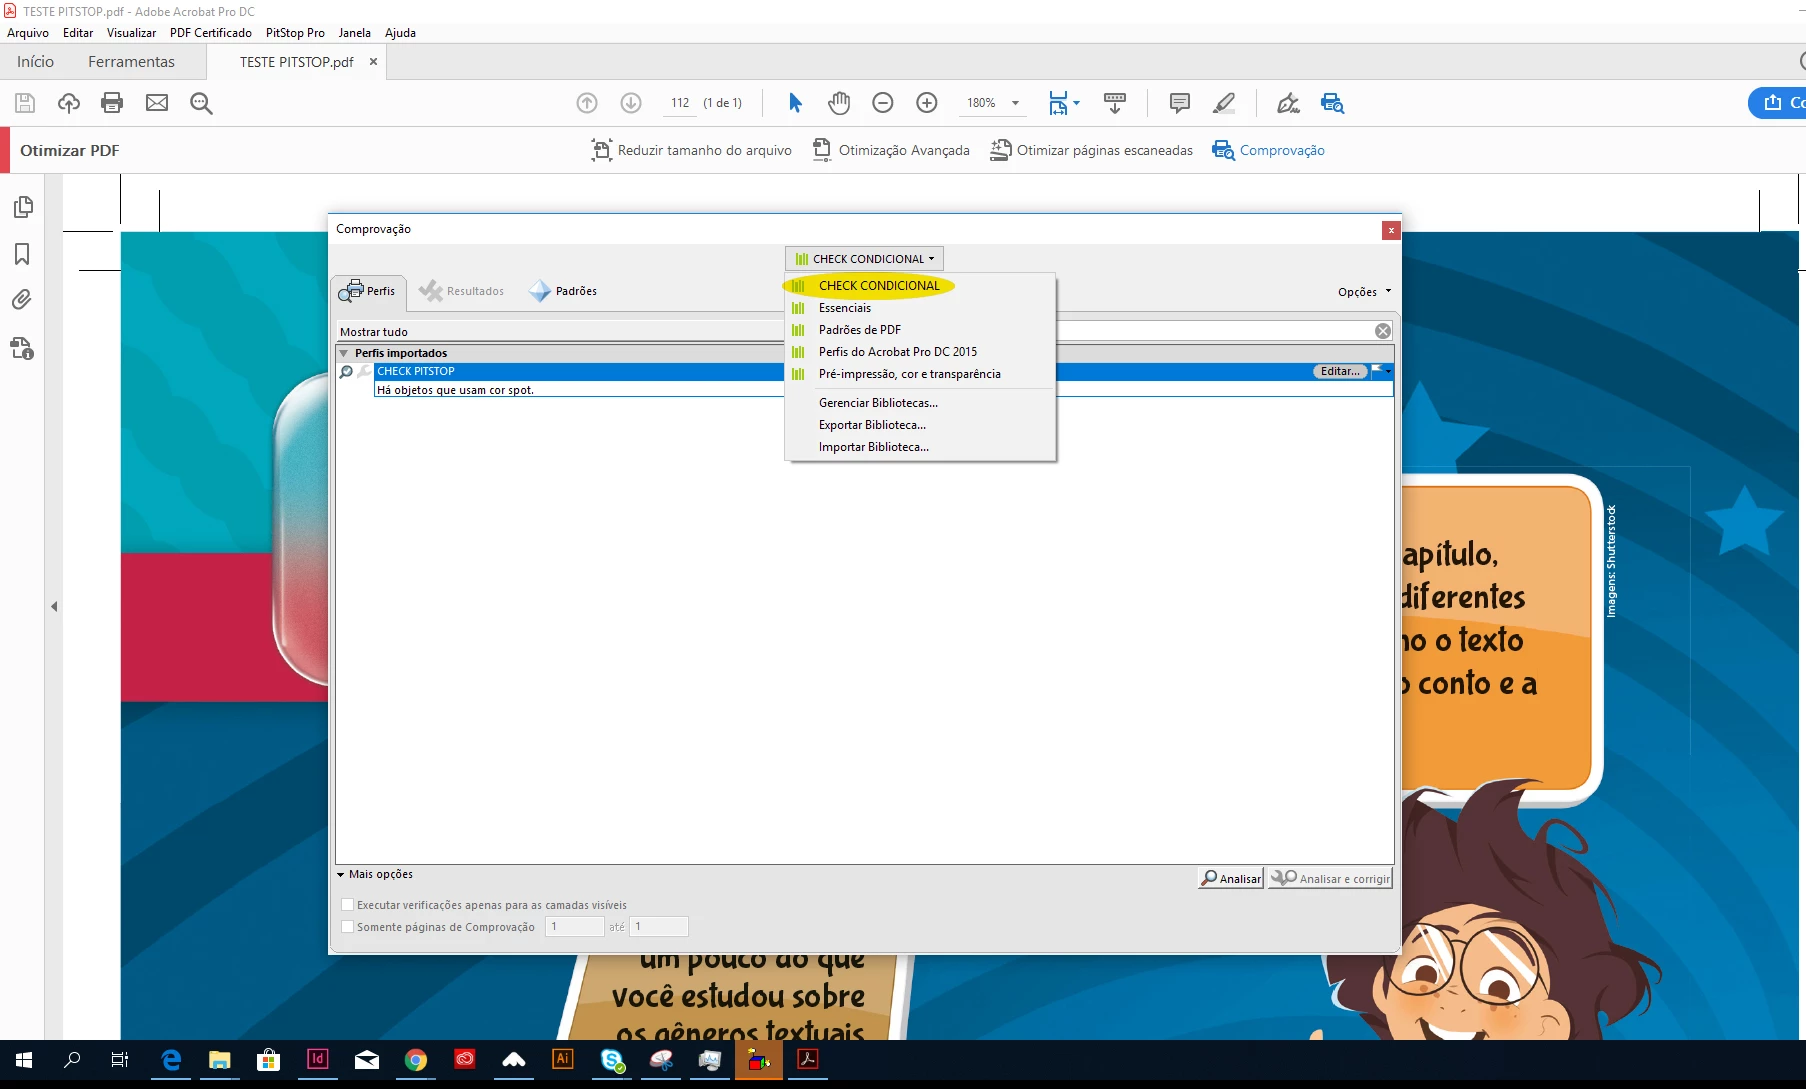The height and width of the screenshot is (1089, 1806).
Task: Click the sign document icon
Action: (x=1288, y=103)
